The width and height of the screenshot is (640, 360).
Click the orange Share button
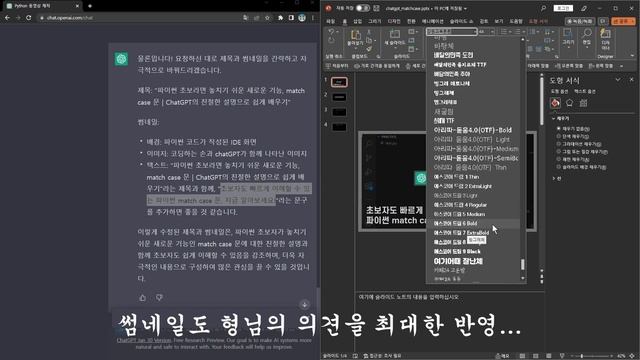623,21
